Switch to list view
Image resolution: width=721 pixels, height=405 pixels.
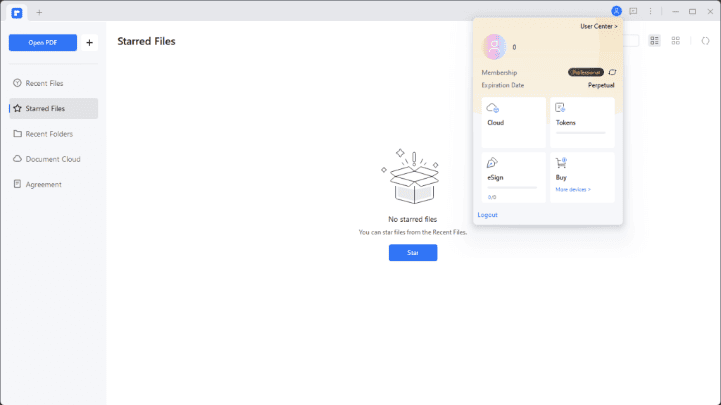click(654, 41)
